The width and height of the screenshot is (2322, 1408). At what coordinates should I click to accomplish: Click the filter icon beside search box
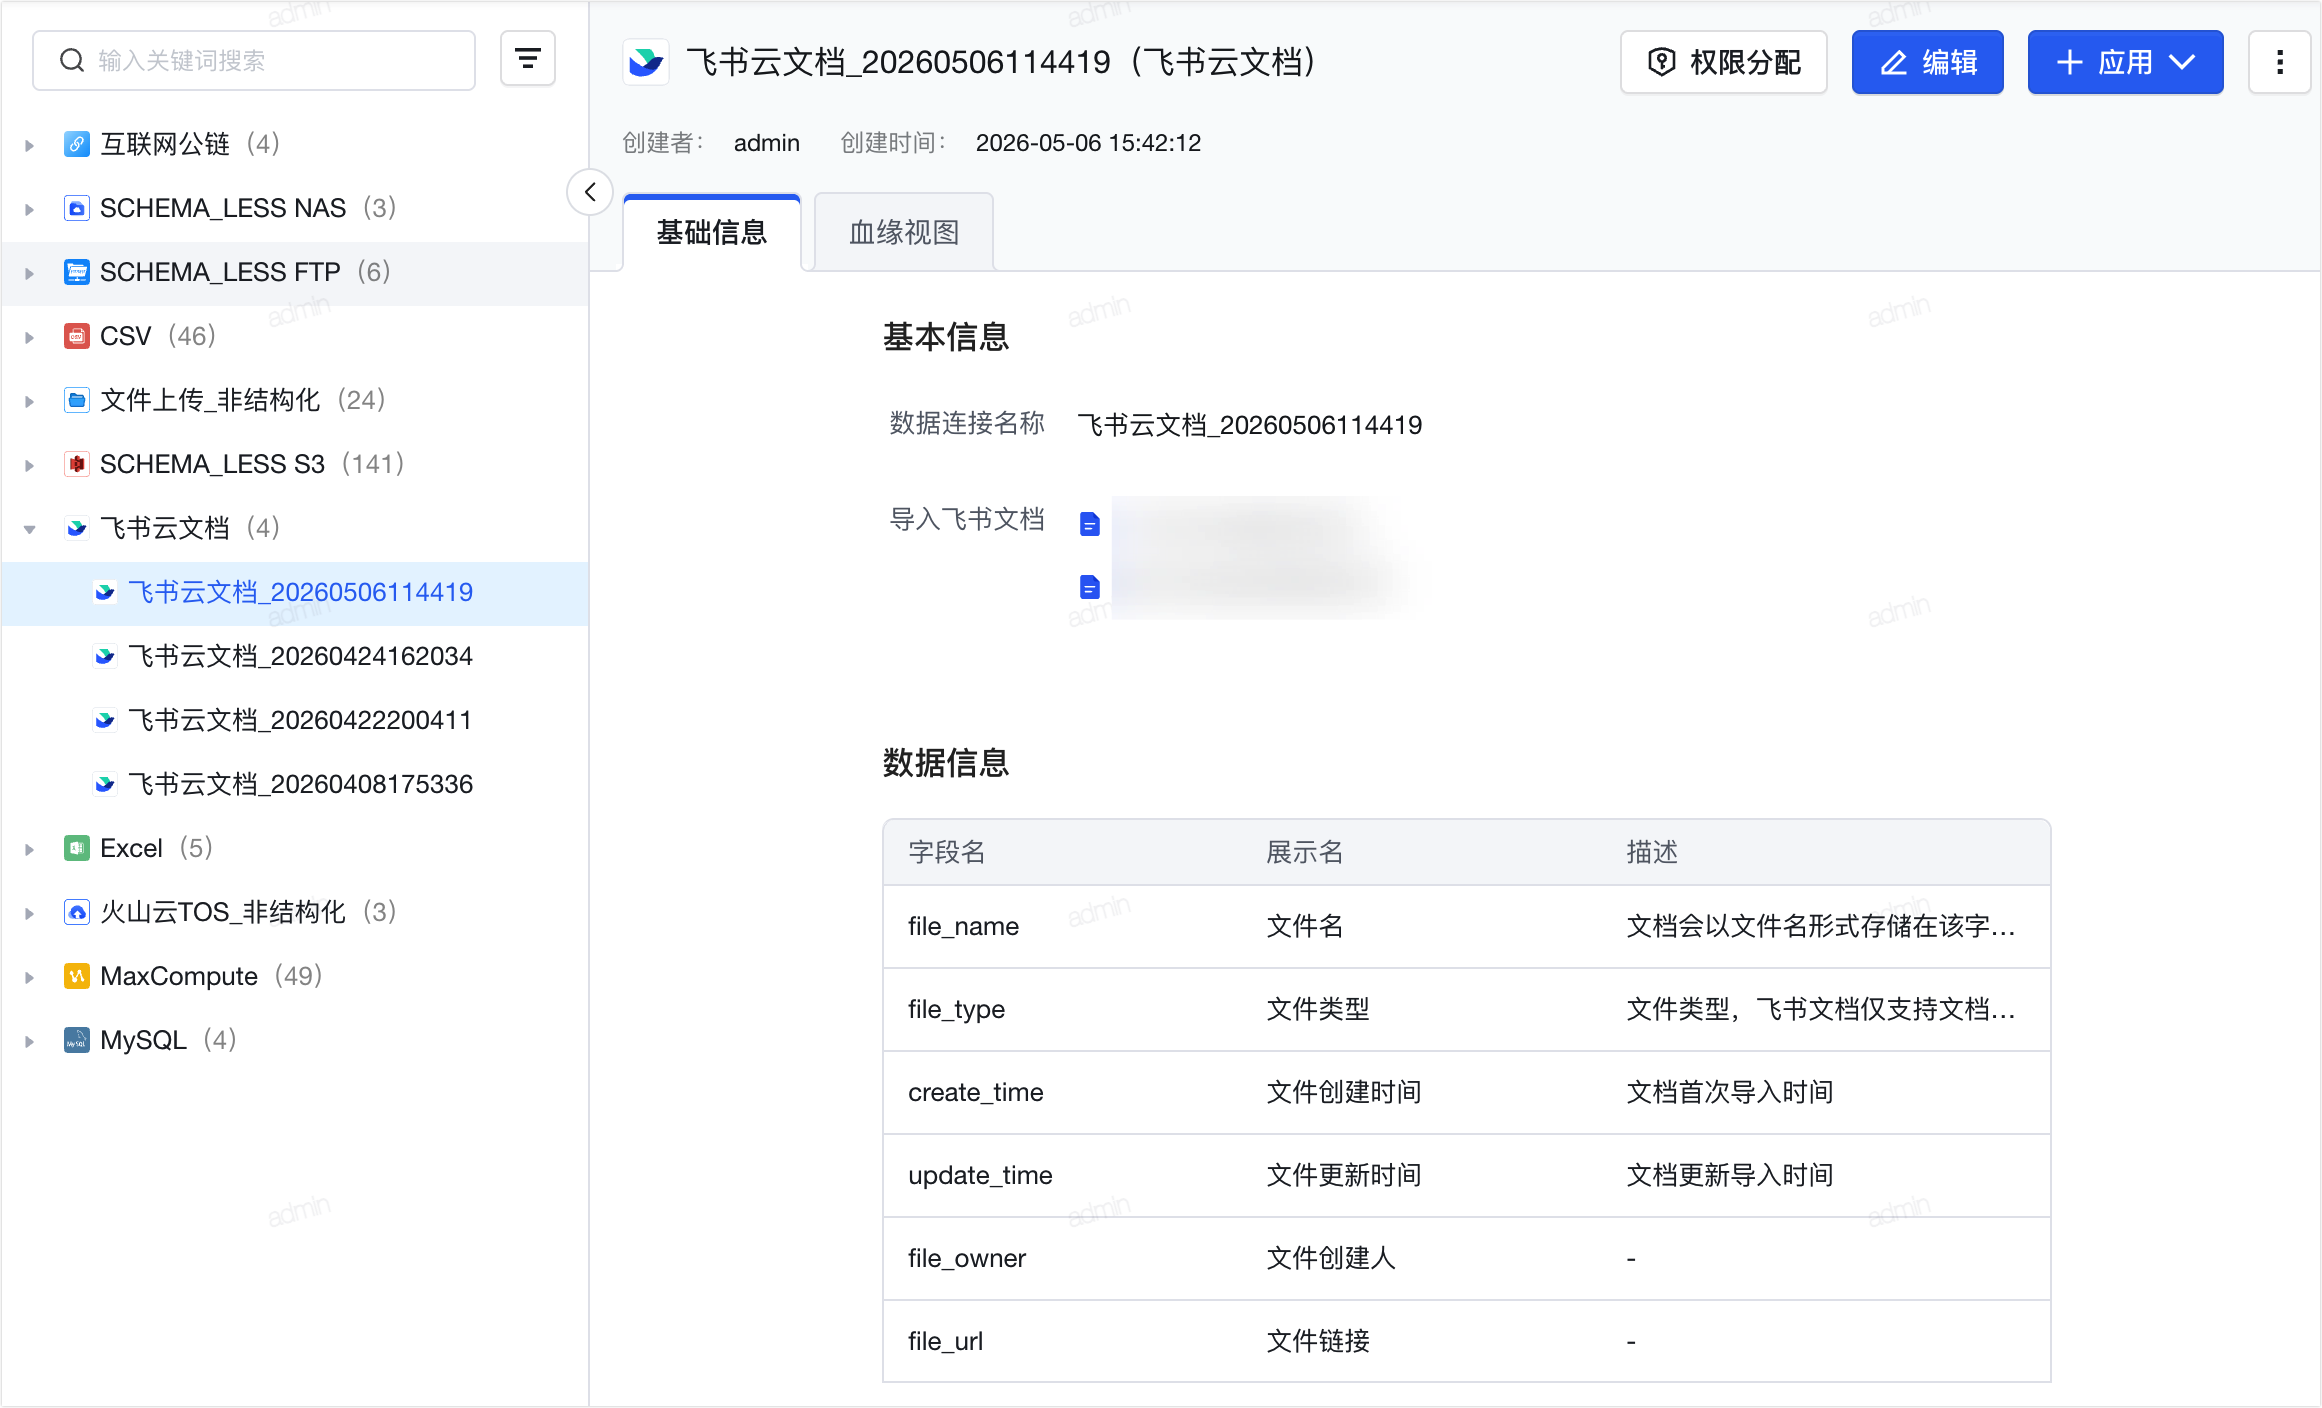[x=527, y=59]
